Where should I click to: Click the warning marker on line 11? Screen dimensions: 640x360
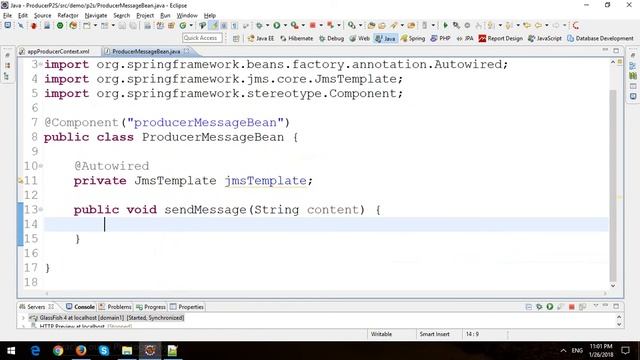[20, 180]
